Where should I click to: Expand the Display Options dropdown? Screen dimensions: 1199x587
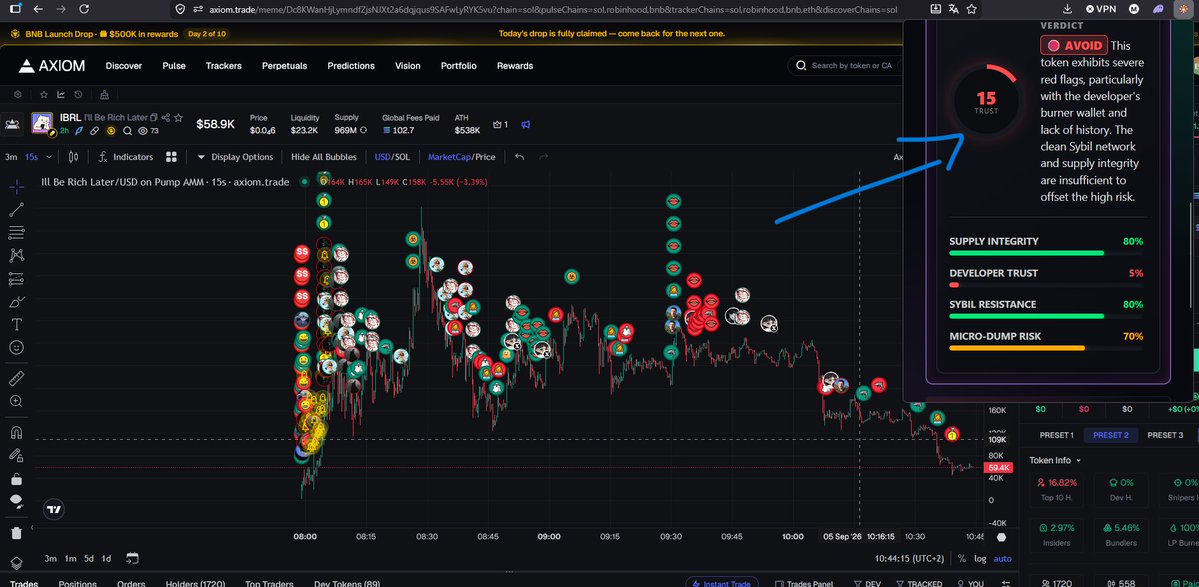tap(235, 157)
